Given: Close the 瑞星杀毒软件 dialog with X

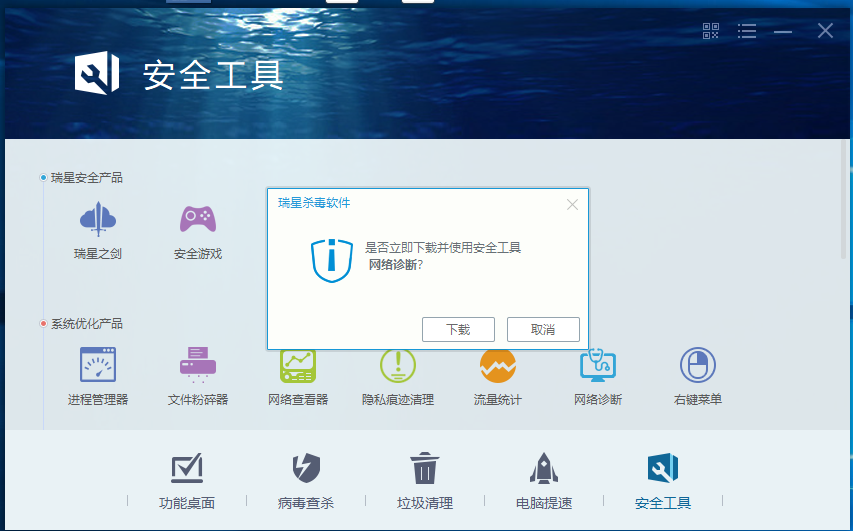Looking at the screenshot, I should pos(572,205).
